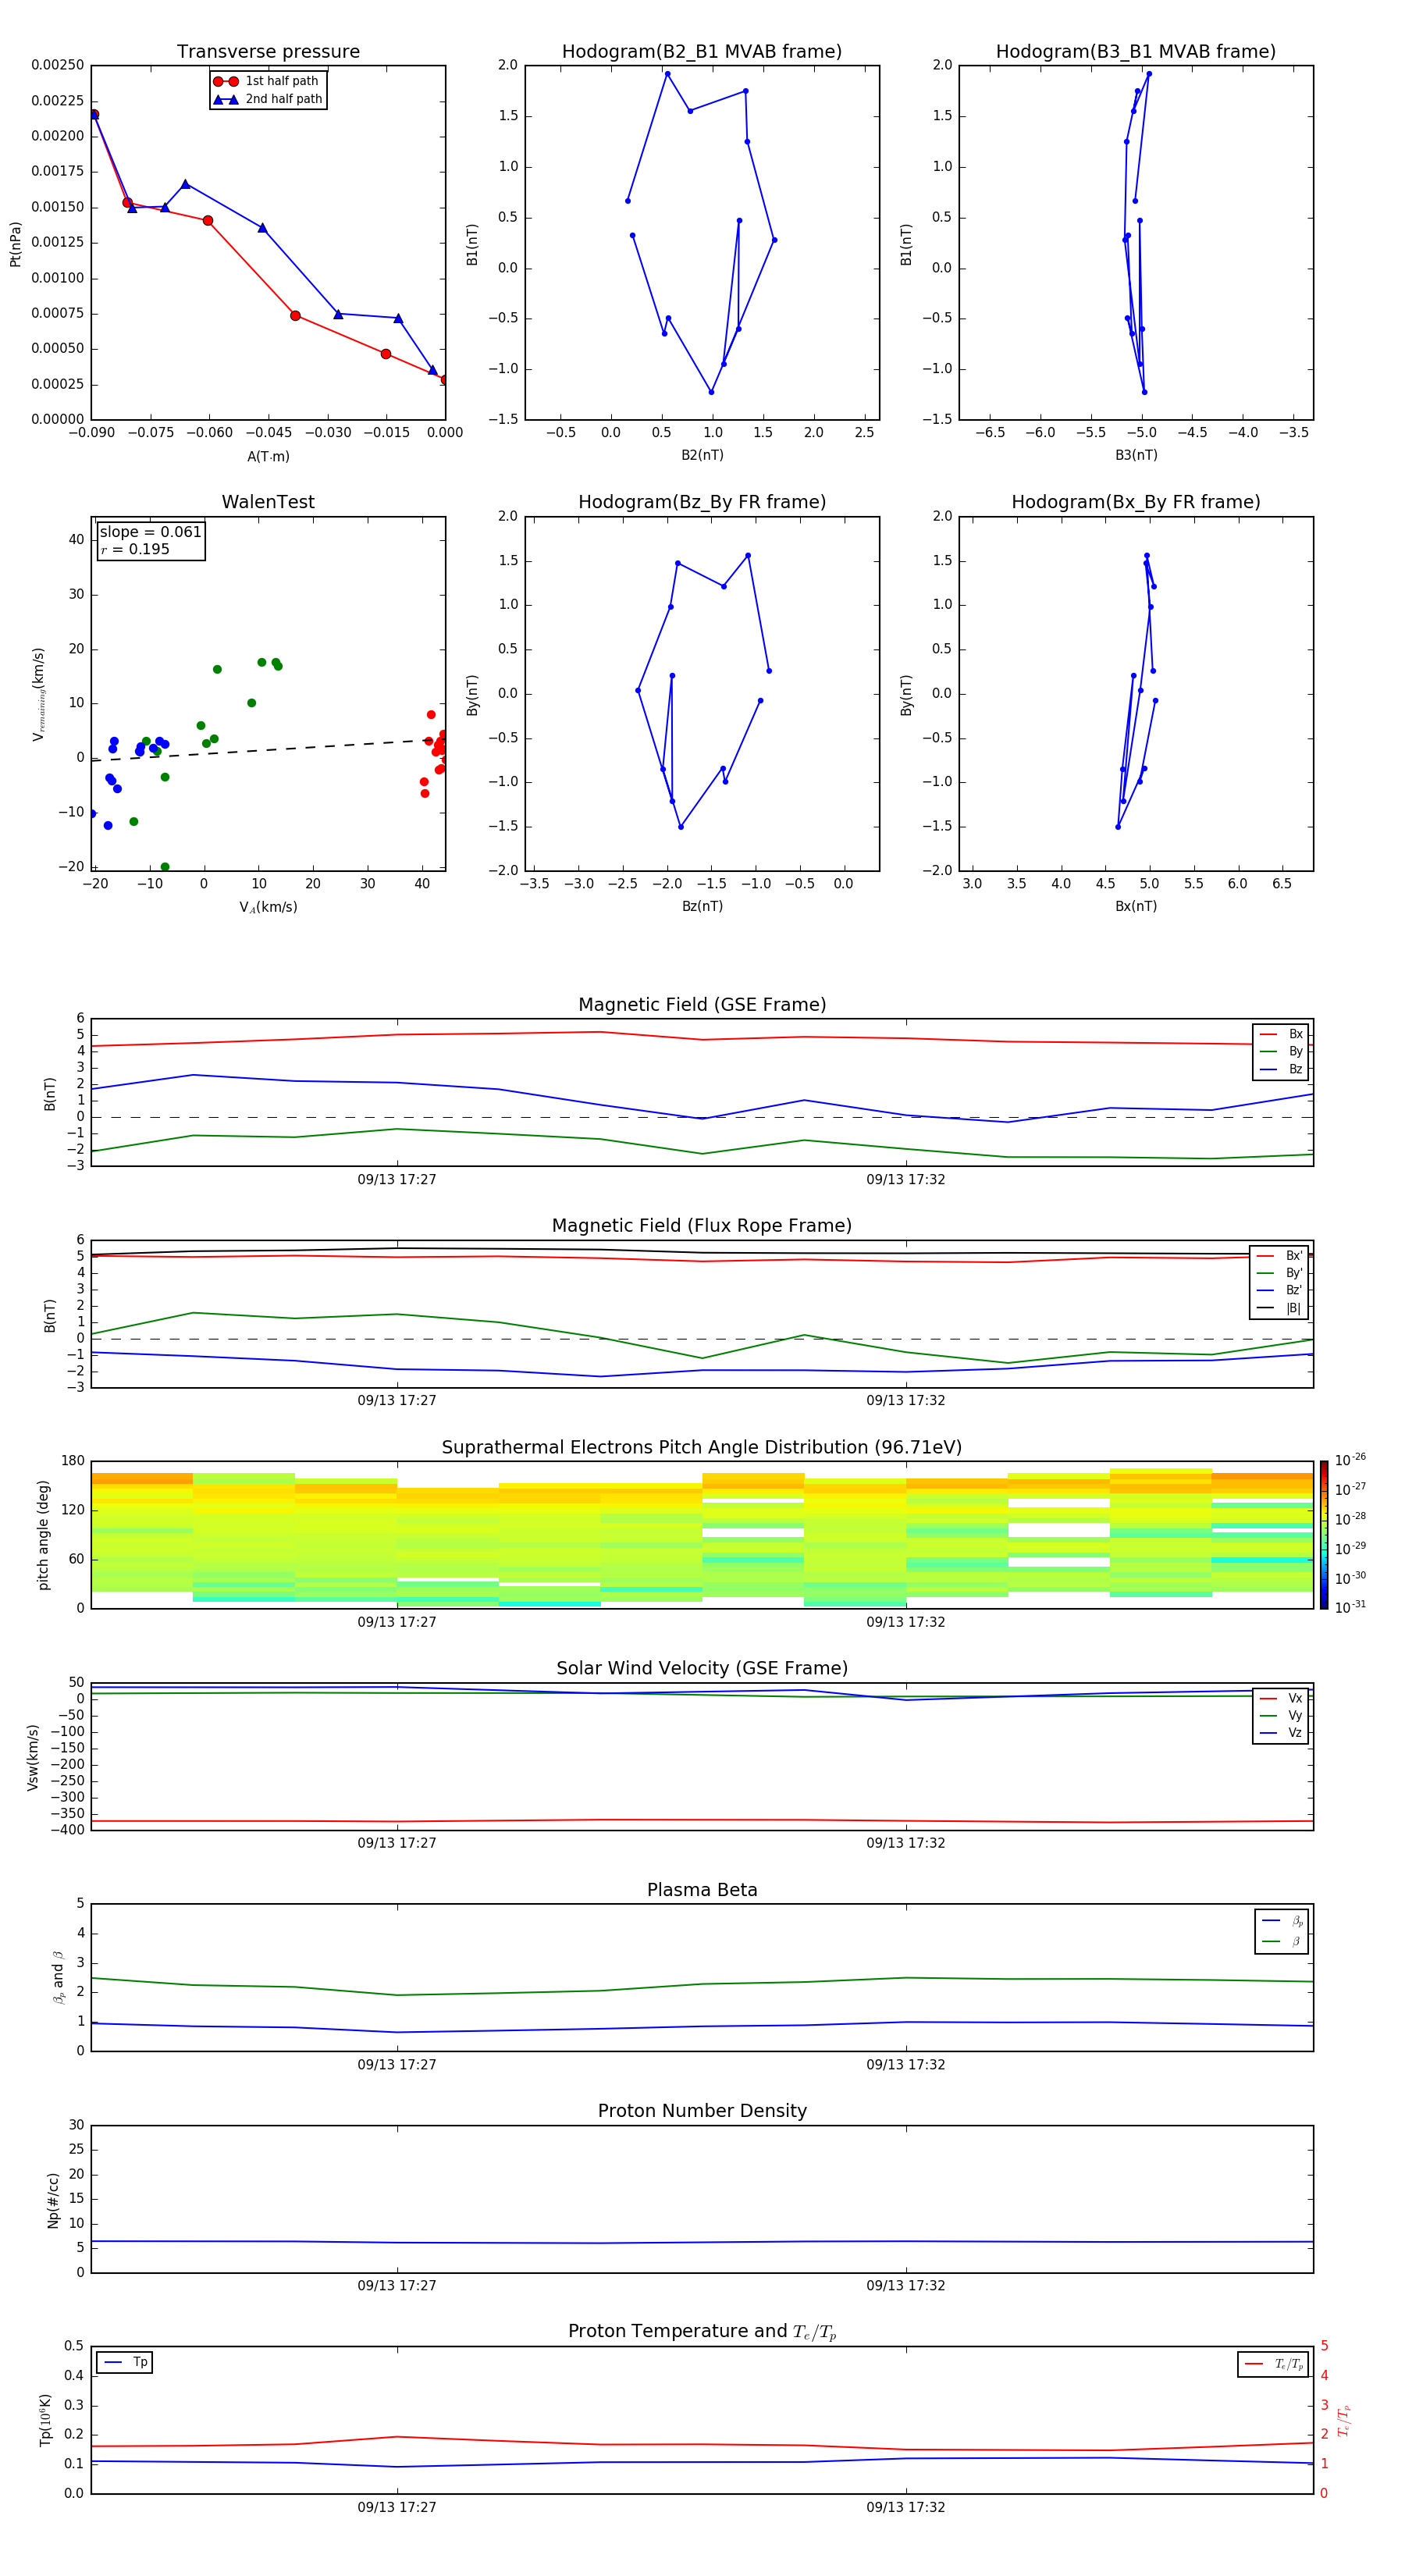
Task: Click the pitch angle colorbar beside the electron plot
Action: (x=1323, y=1535)
